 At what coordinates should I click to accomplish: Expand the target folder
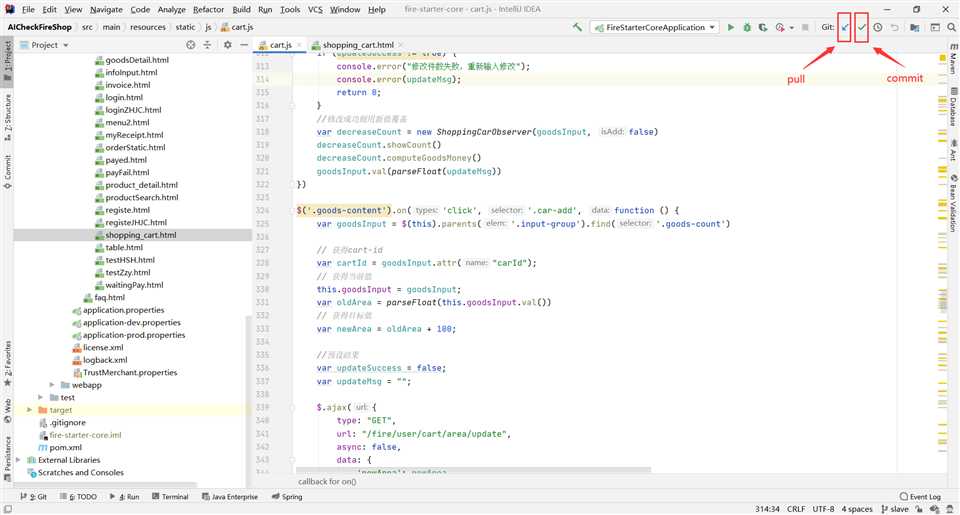coord(29,410)
